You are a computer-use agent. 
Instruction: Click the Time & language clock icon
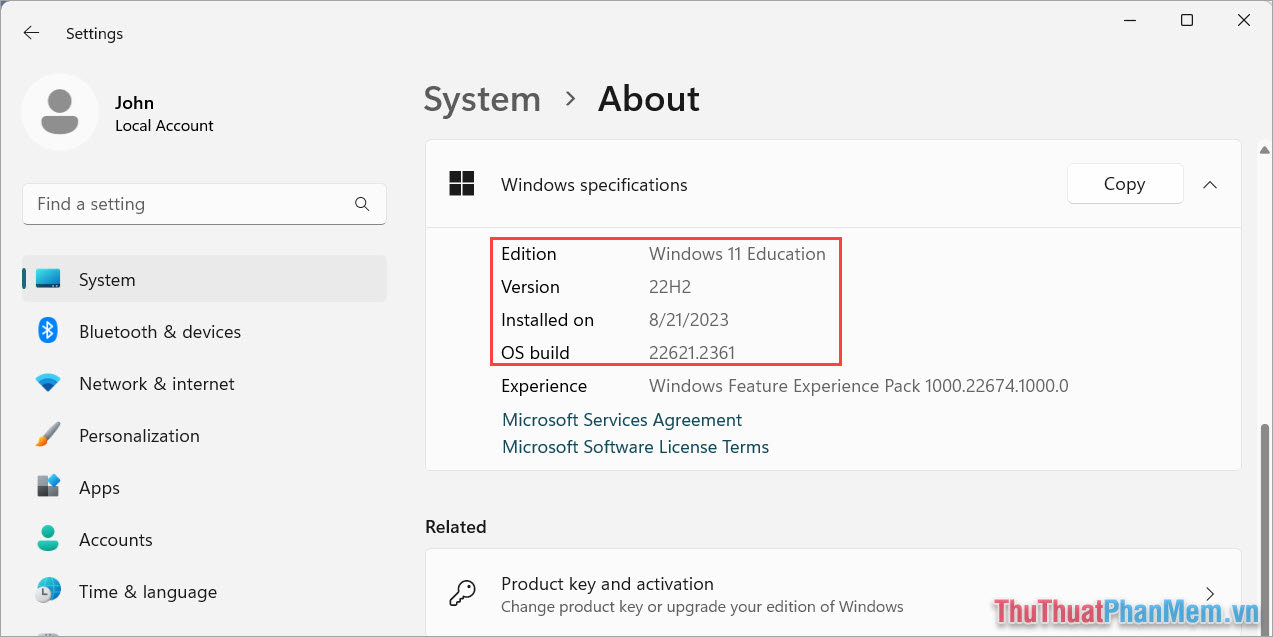click(x=47, y=591)
